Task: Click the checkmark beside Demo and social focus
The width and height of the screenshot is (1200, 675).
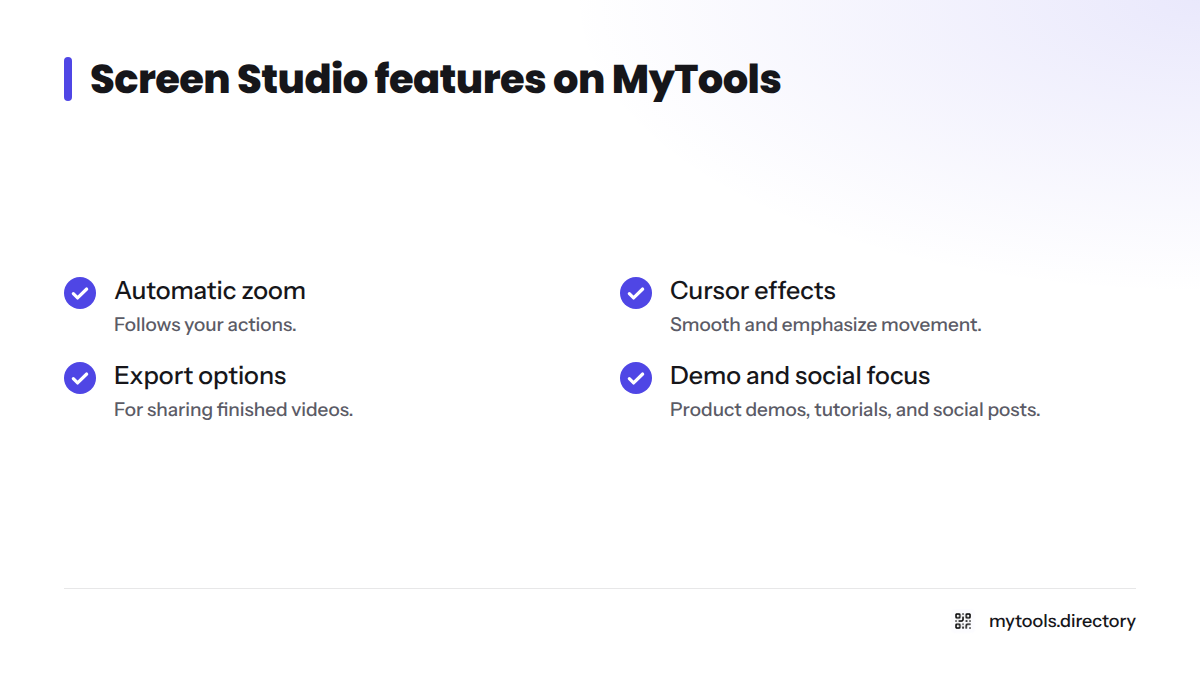Action: click(x=636, y=378)
